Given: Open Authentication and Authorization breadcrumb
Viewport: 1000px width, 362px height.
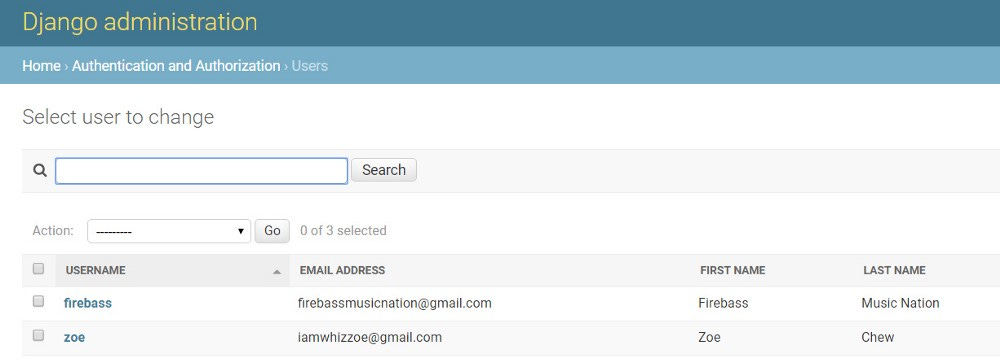Looking at the screenshot, I should click(176, 66).
